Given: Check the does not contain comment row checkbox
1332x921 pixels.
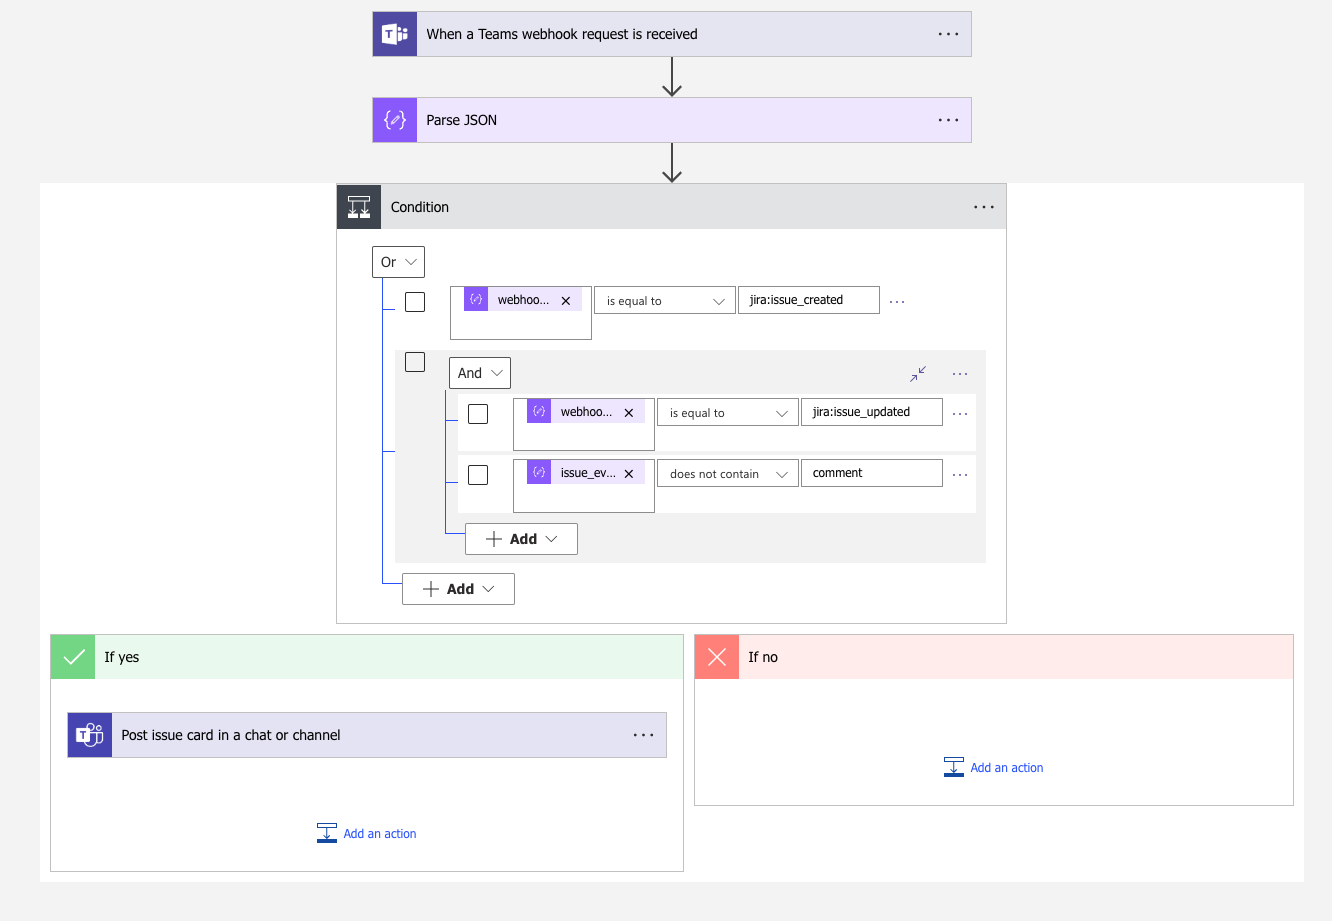Looking at the screenshot, I should click(x=478, y=473).
